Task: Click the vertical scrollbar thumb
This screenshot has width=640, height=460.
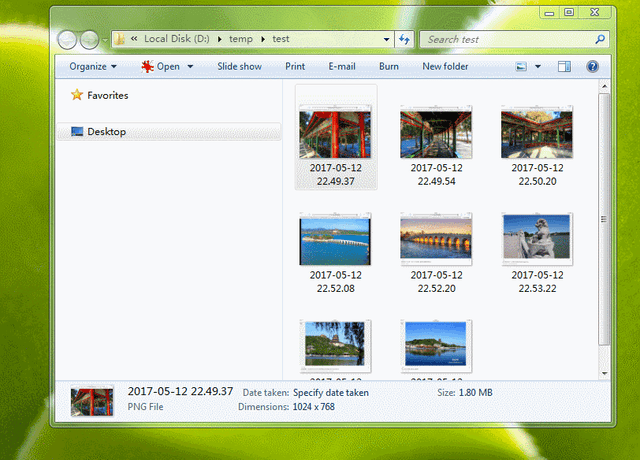Action: (x=604, y=219)
